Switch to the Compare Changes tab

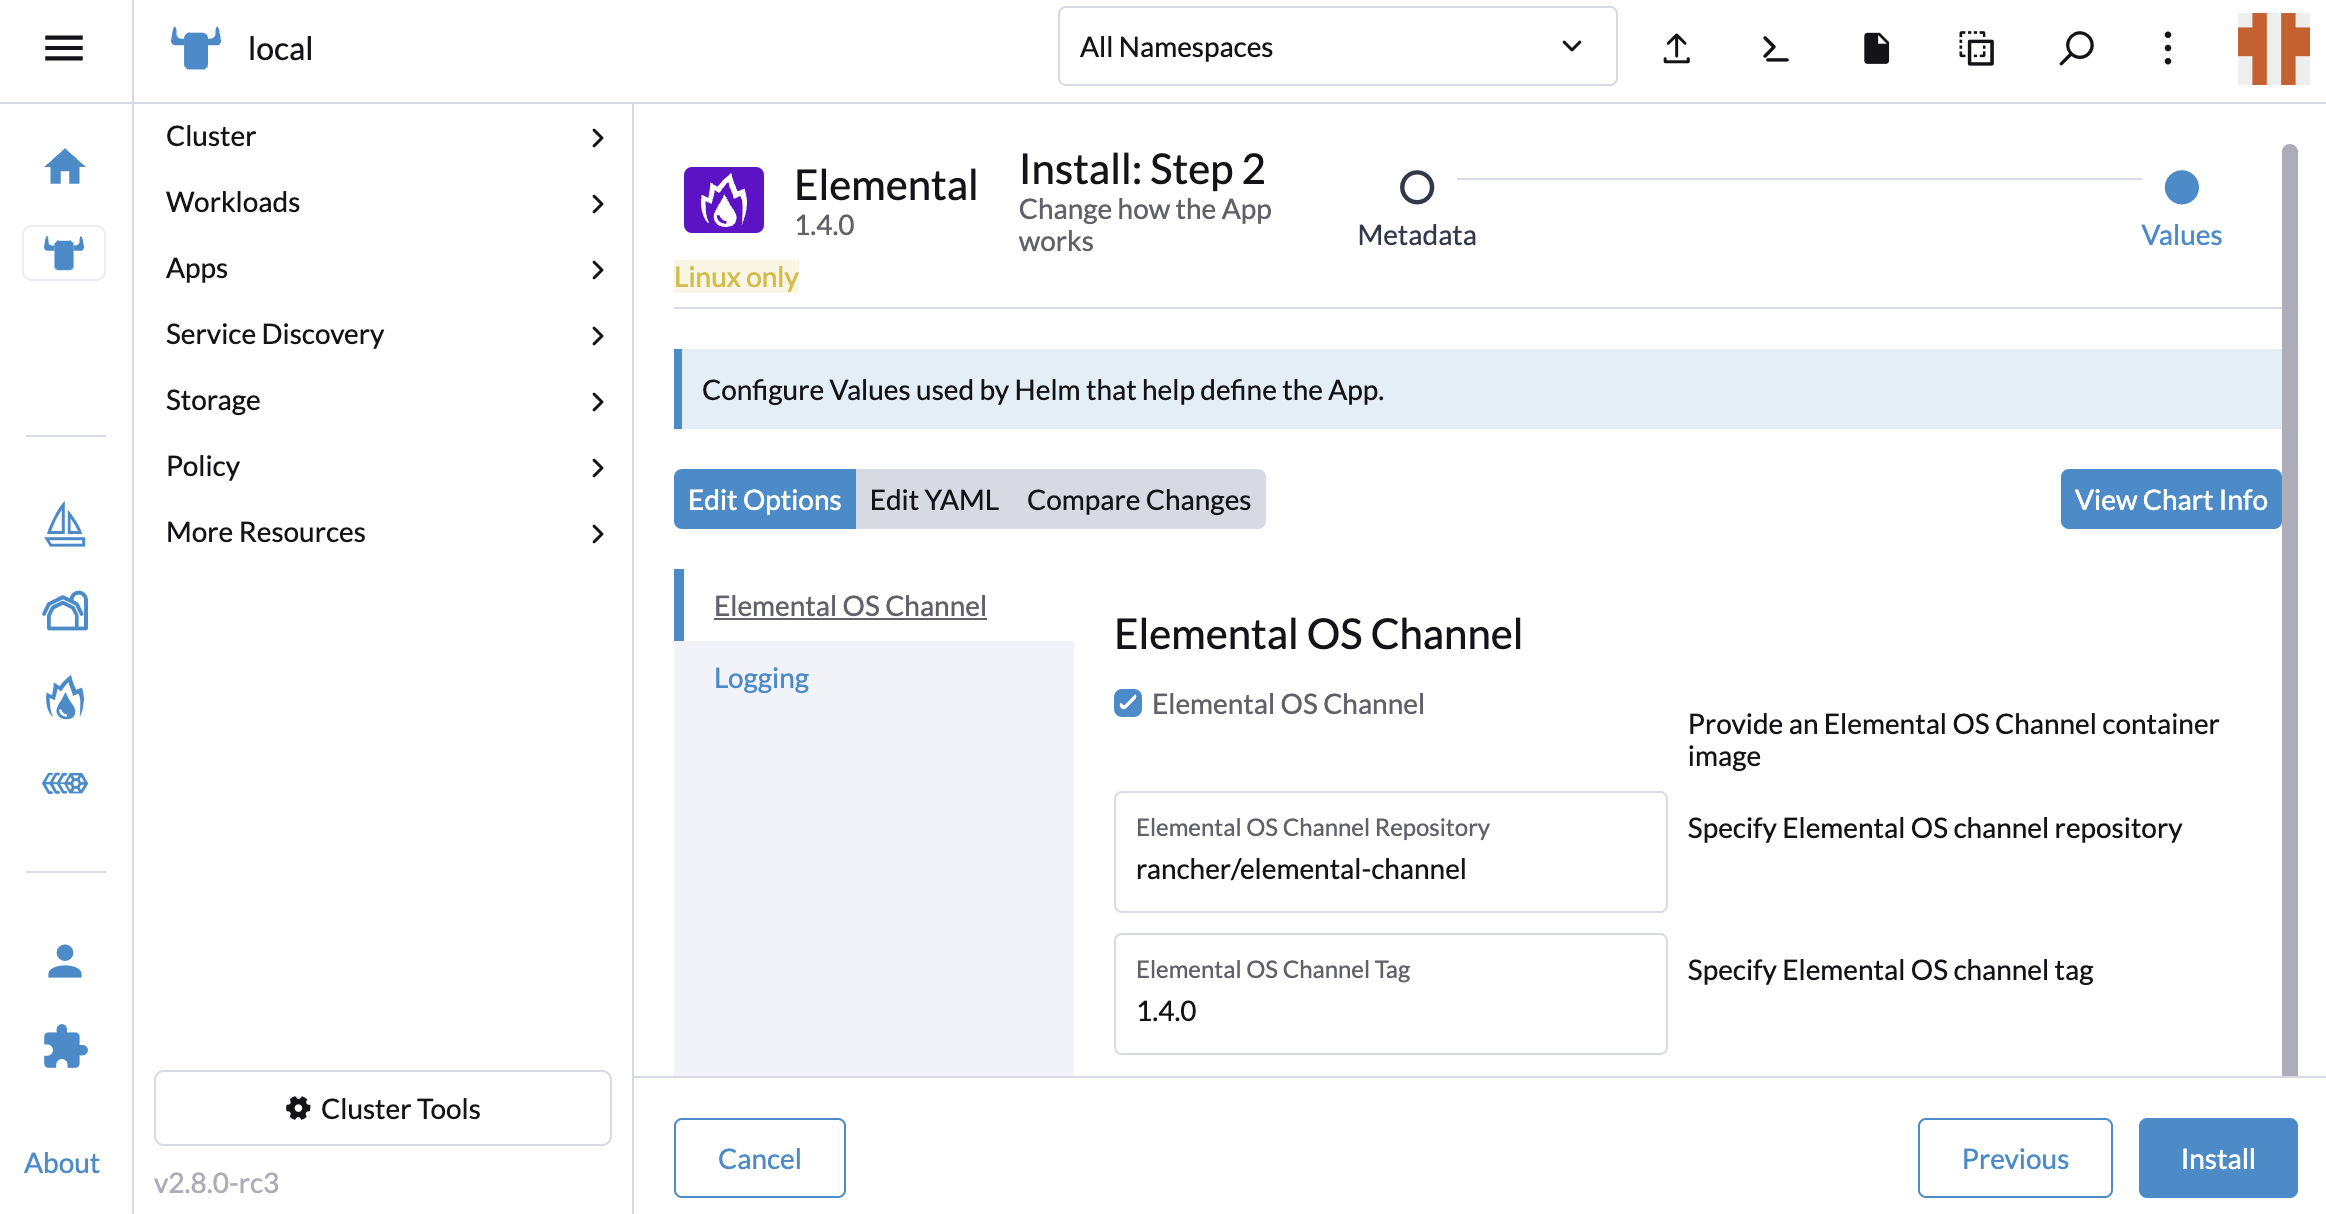coord(1139,499)
